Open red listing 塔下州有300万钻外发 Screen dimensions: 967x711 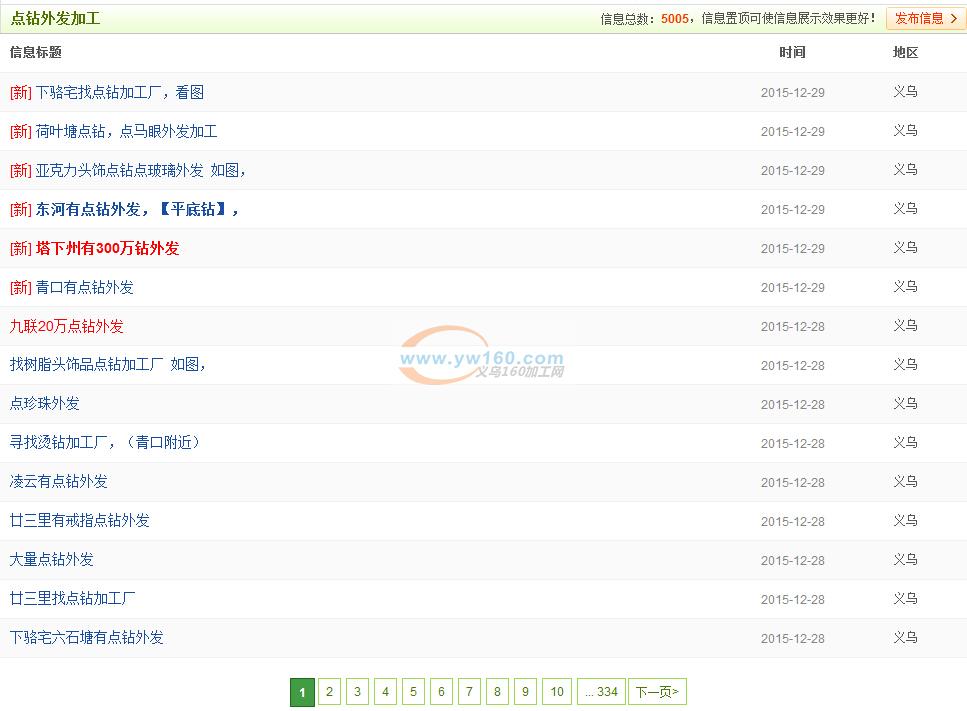107,248
